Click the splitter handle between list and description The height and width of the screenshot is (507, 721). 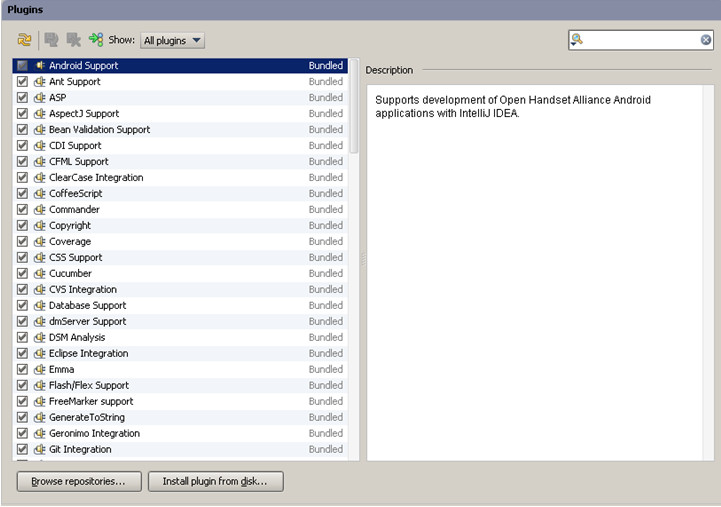363,259
